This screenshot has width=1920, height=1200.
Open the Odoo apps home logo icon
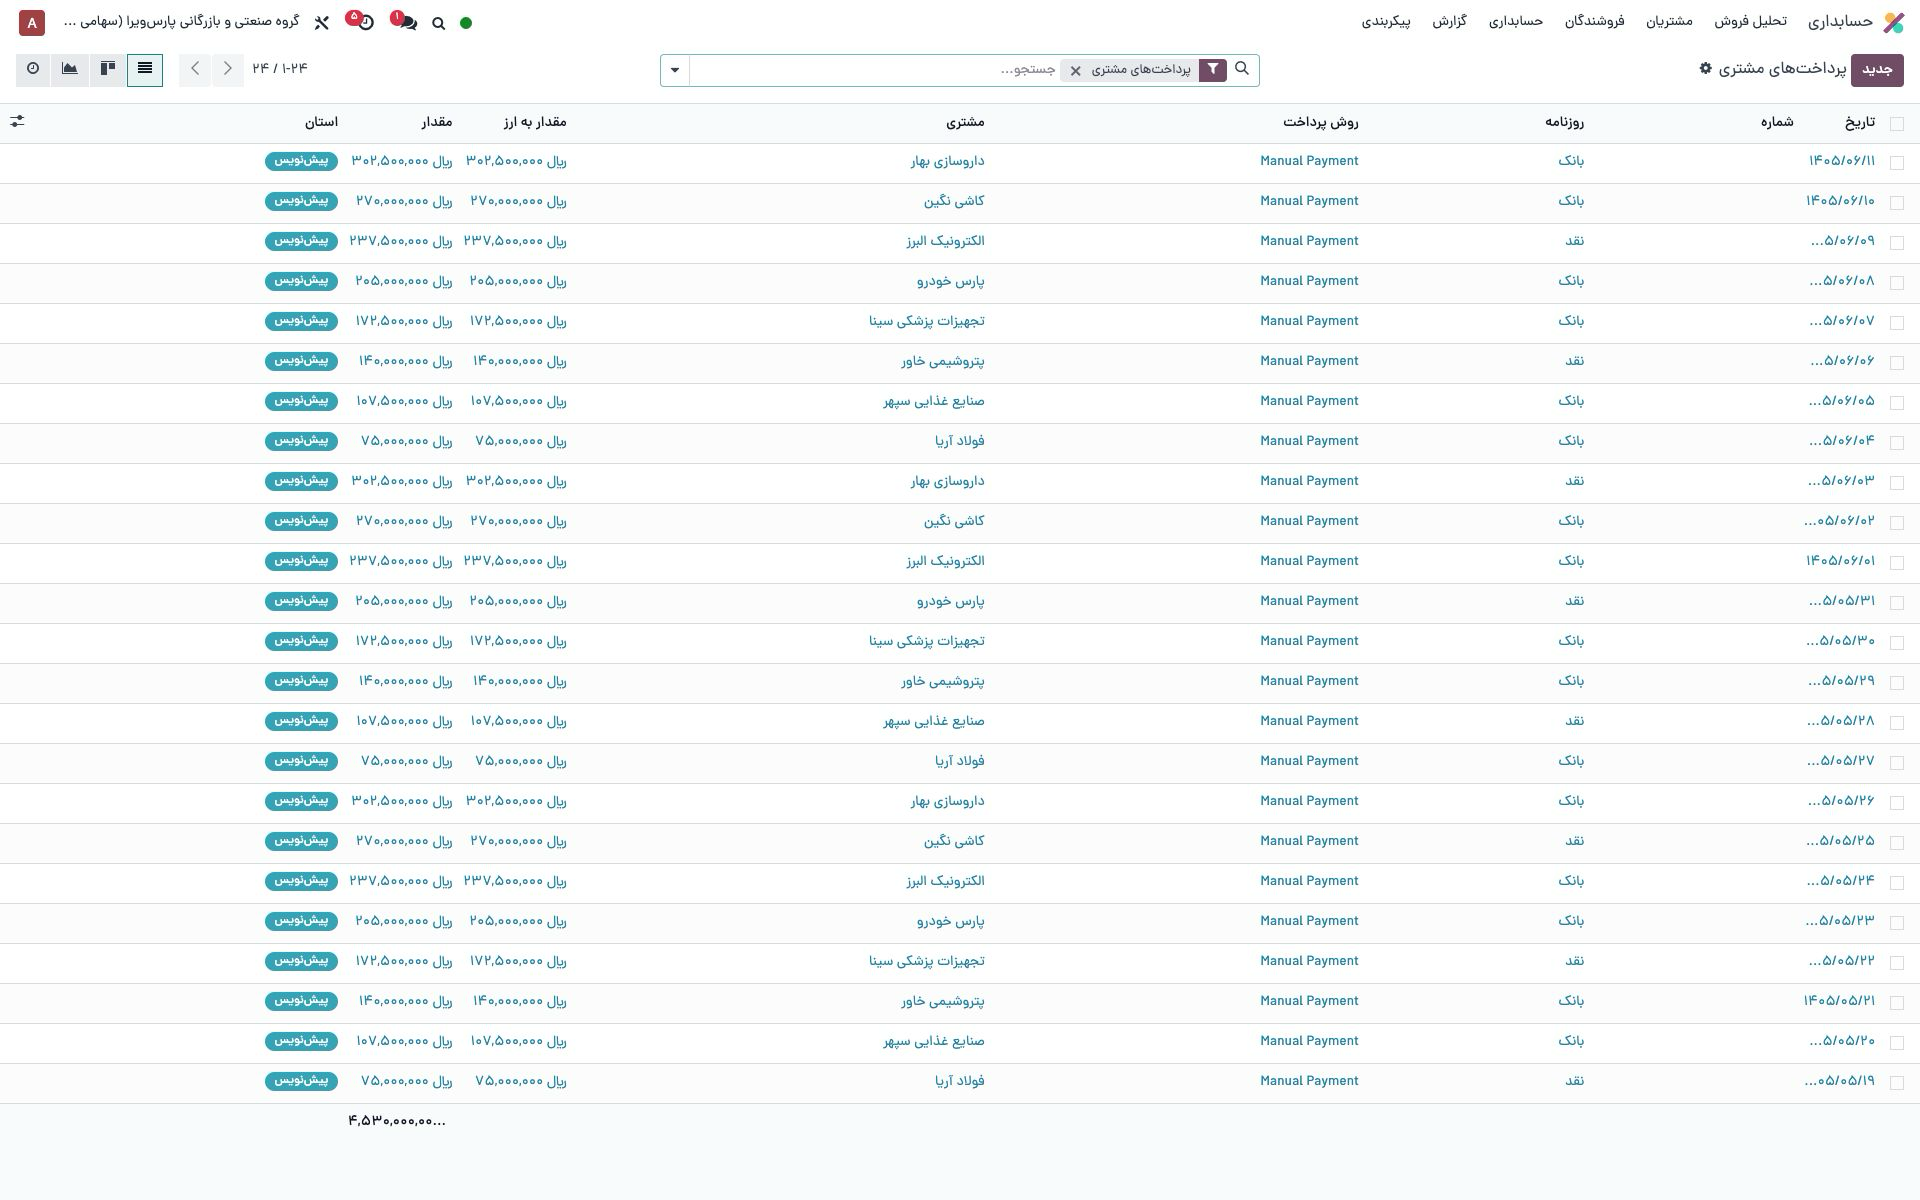1893,22
